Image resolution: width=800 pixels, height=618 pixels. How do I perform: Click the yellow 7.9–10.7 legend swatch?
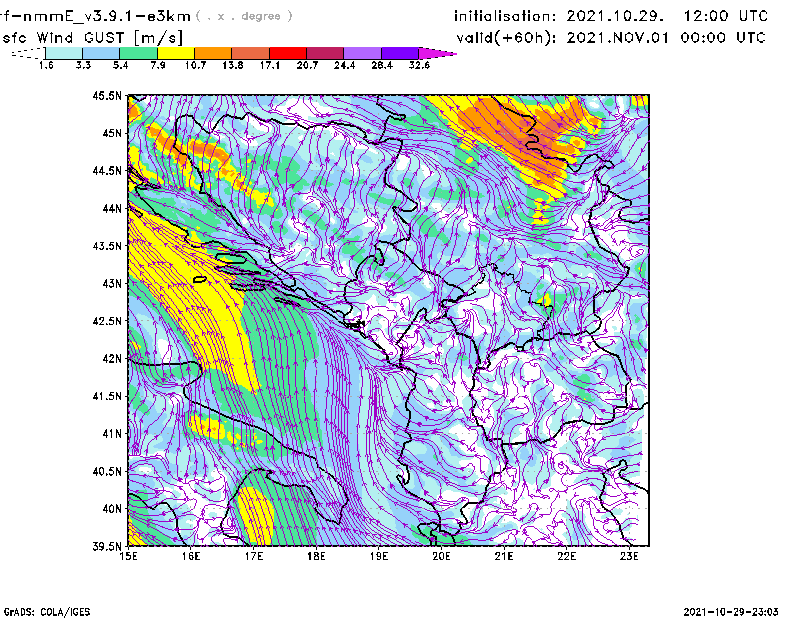[176, 53]
